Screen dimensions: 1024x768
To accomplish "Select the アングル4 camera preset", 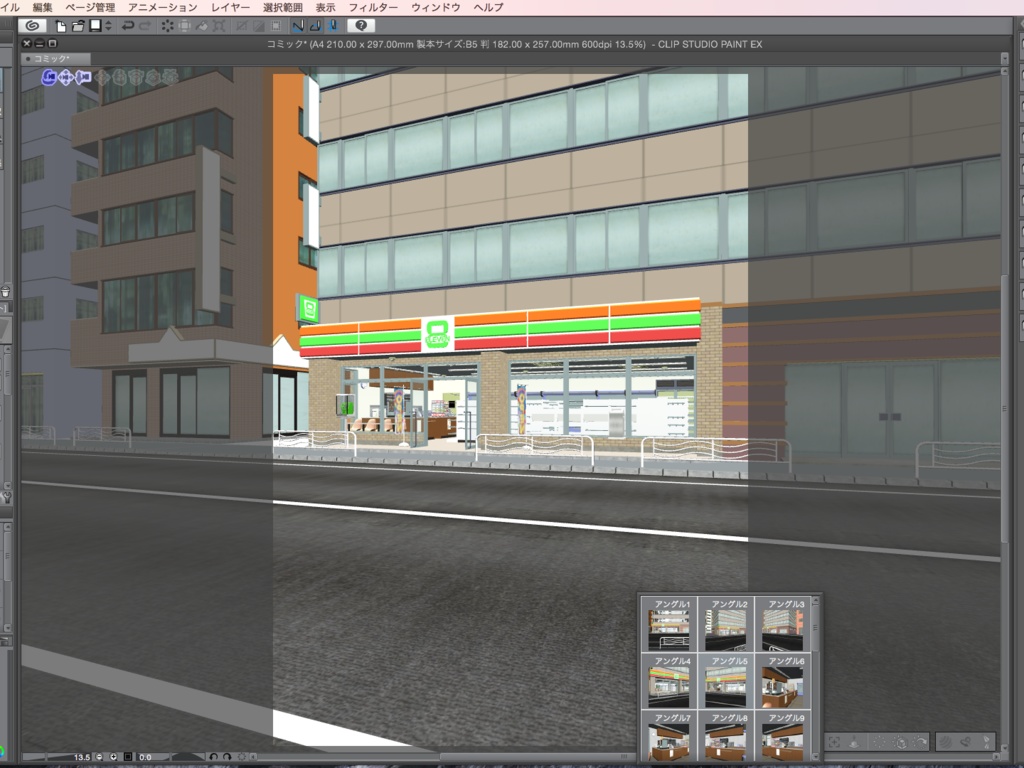I will coord(669,680).
